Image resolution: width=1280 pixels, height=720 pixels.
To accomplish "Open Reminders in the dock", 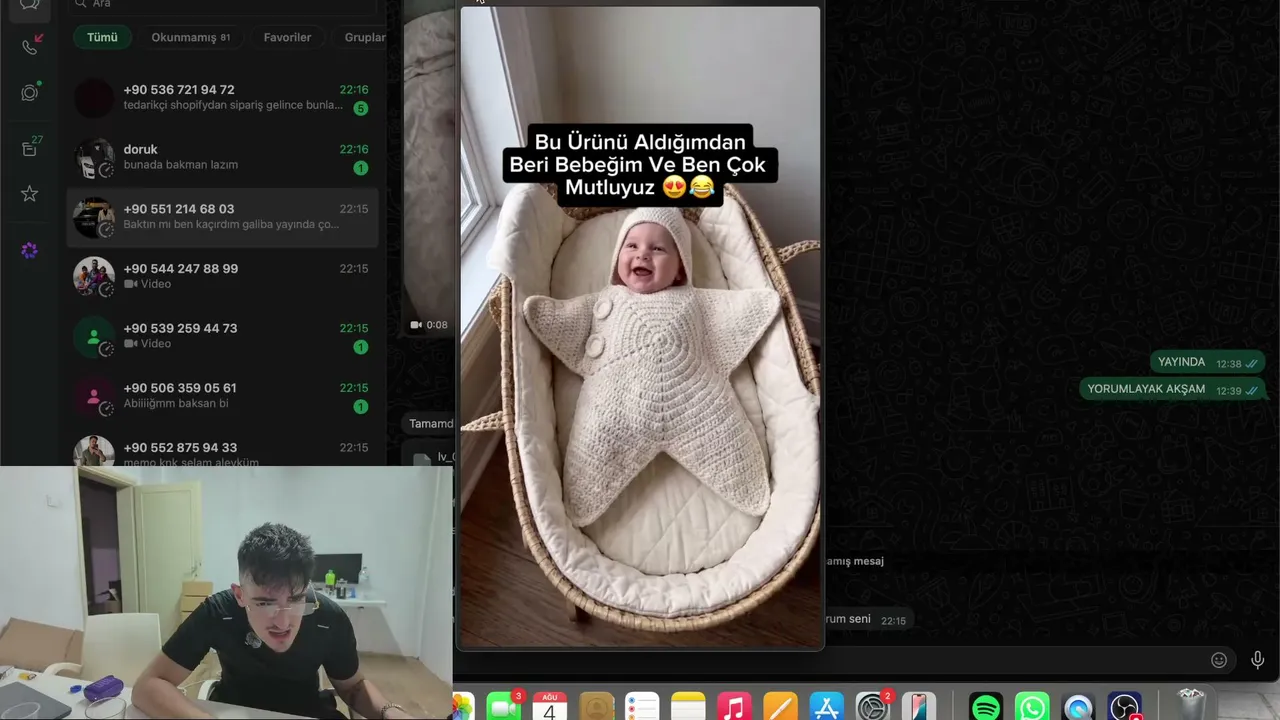I will click(x=642, y=707).
